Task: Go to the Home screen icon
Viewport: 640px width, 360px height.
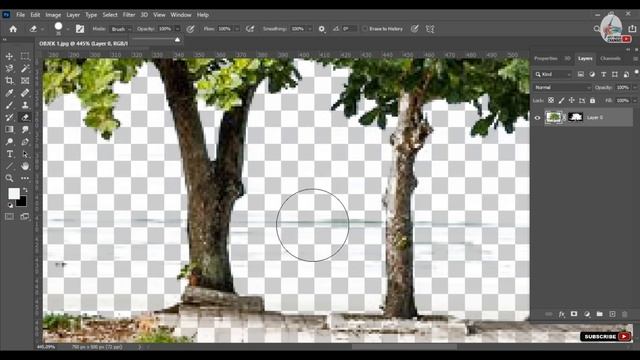Action: click(13, 29)
